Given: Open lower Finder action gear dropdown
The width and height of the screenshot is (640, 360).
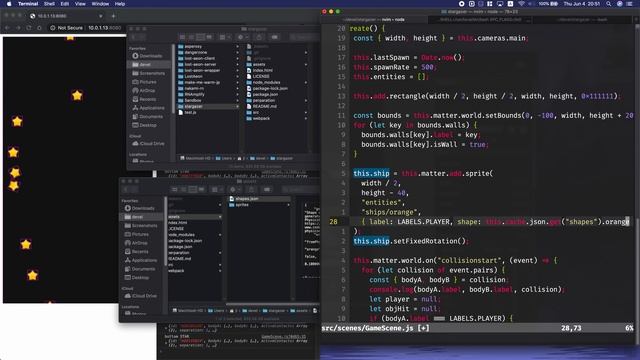Looking at the screenshot, I should coord(235,189).
